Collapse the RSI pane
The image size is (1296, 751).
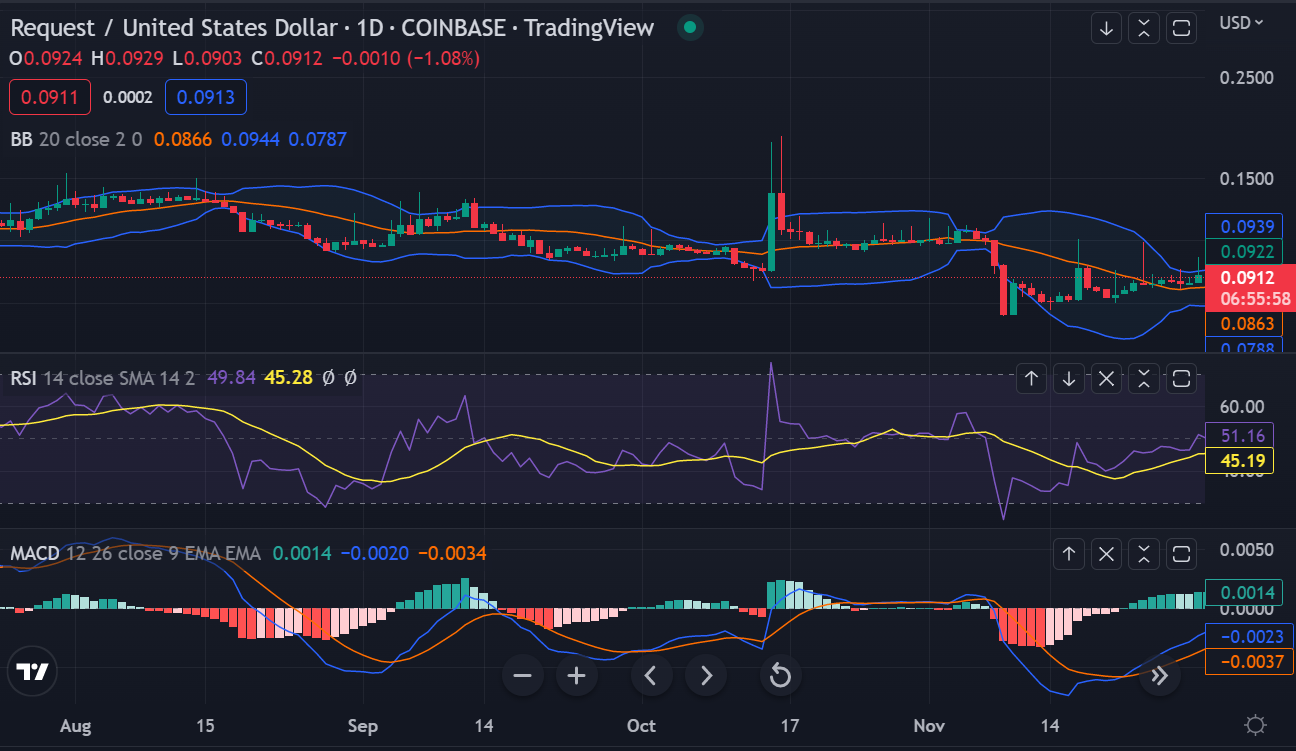click(1144, 378)
